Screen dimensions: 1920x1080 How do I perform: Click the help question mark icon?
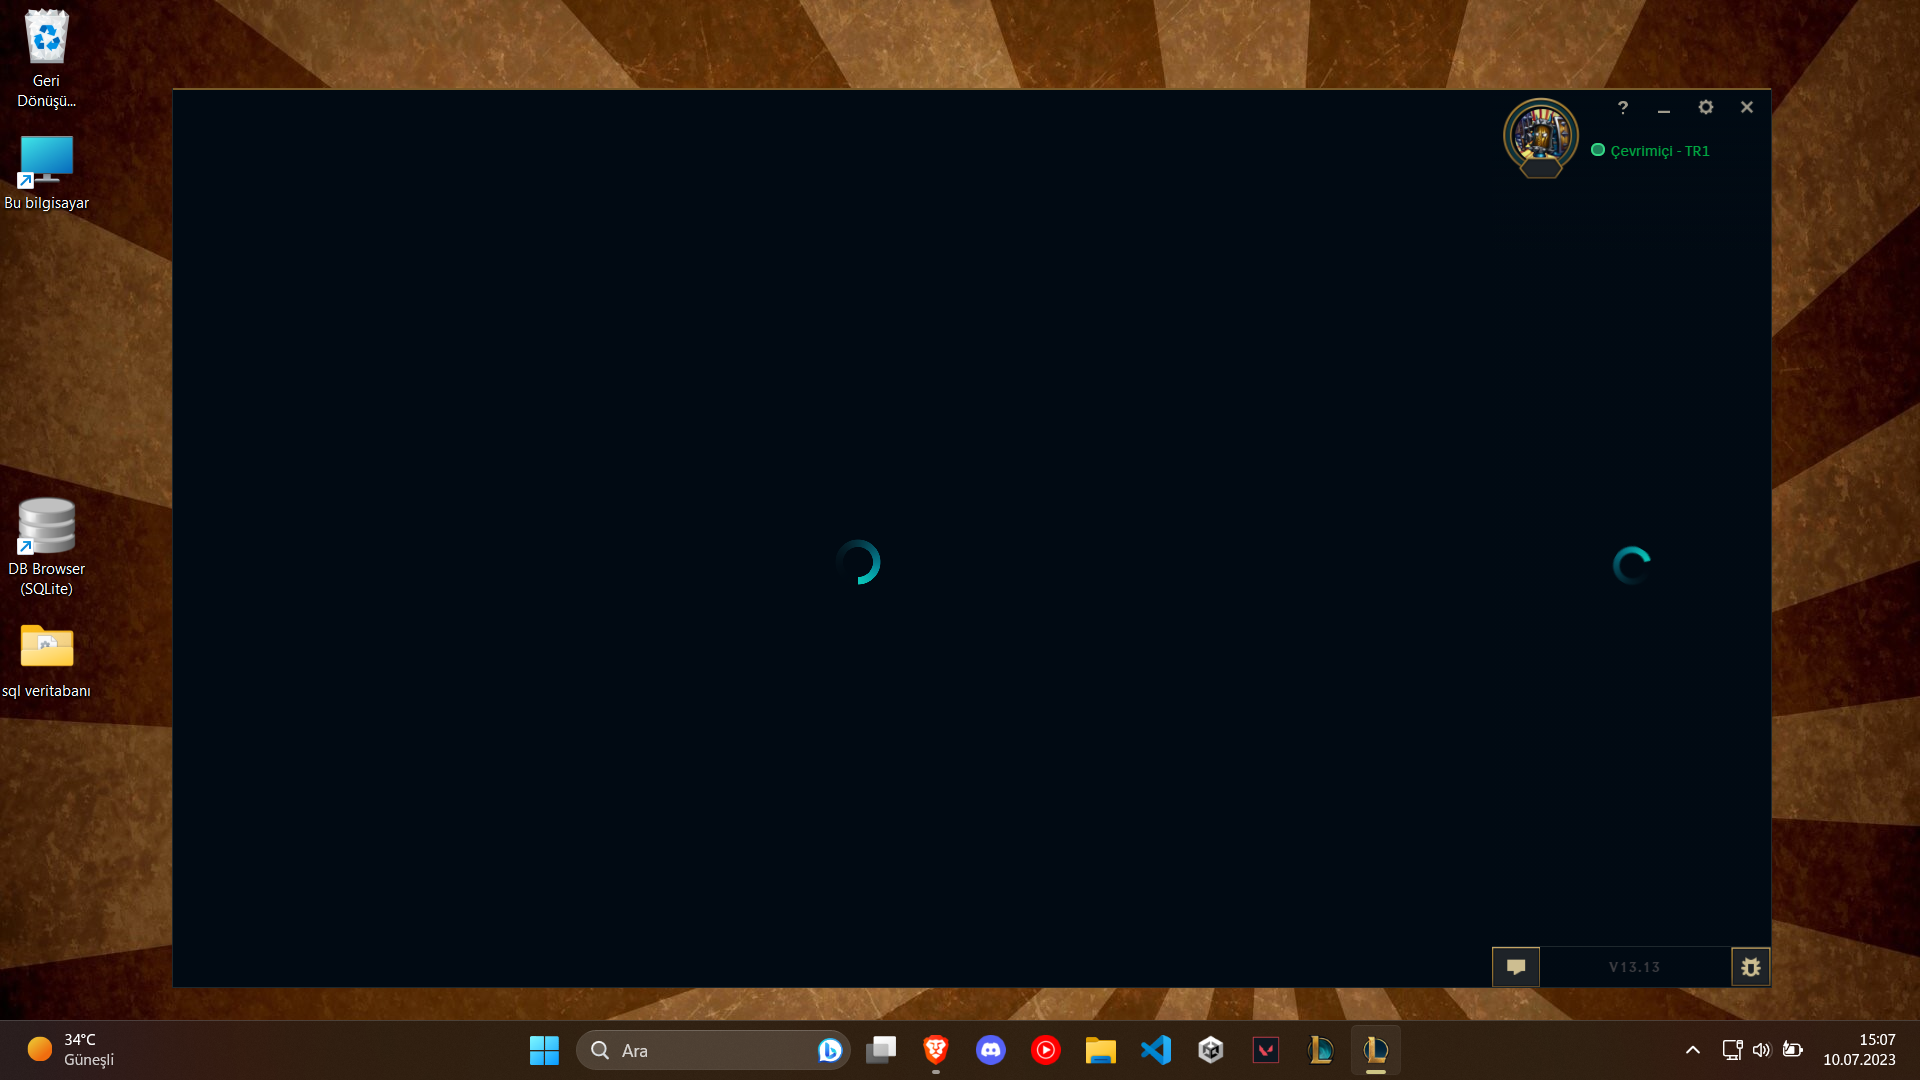click(x=1623, y=107)
